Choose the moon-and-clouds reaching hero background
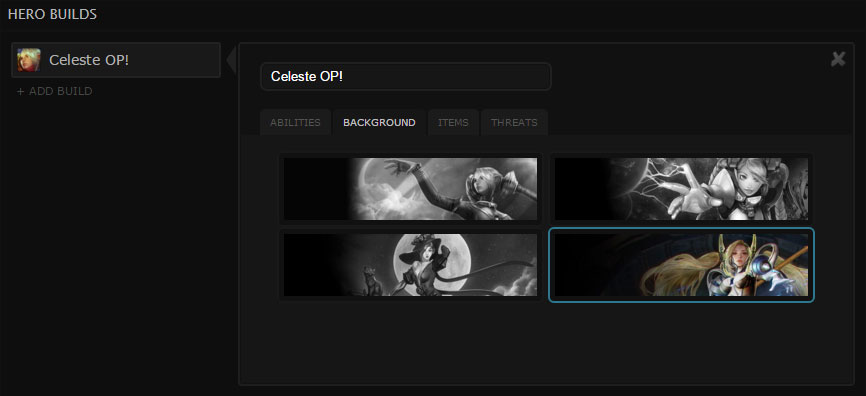 tap(410, 189)
